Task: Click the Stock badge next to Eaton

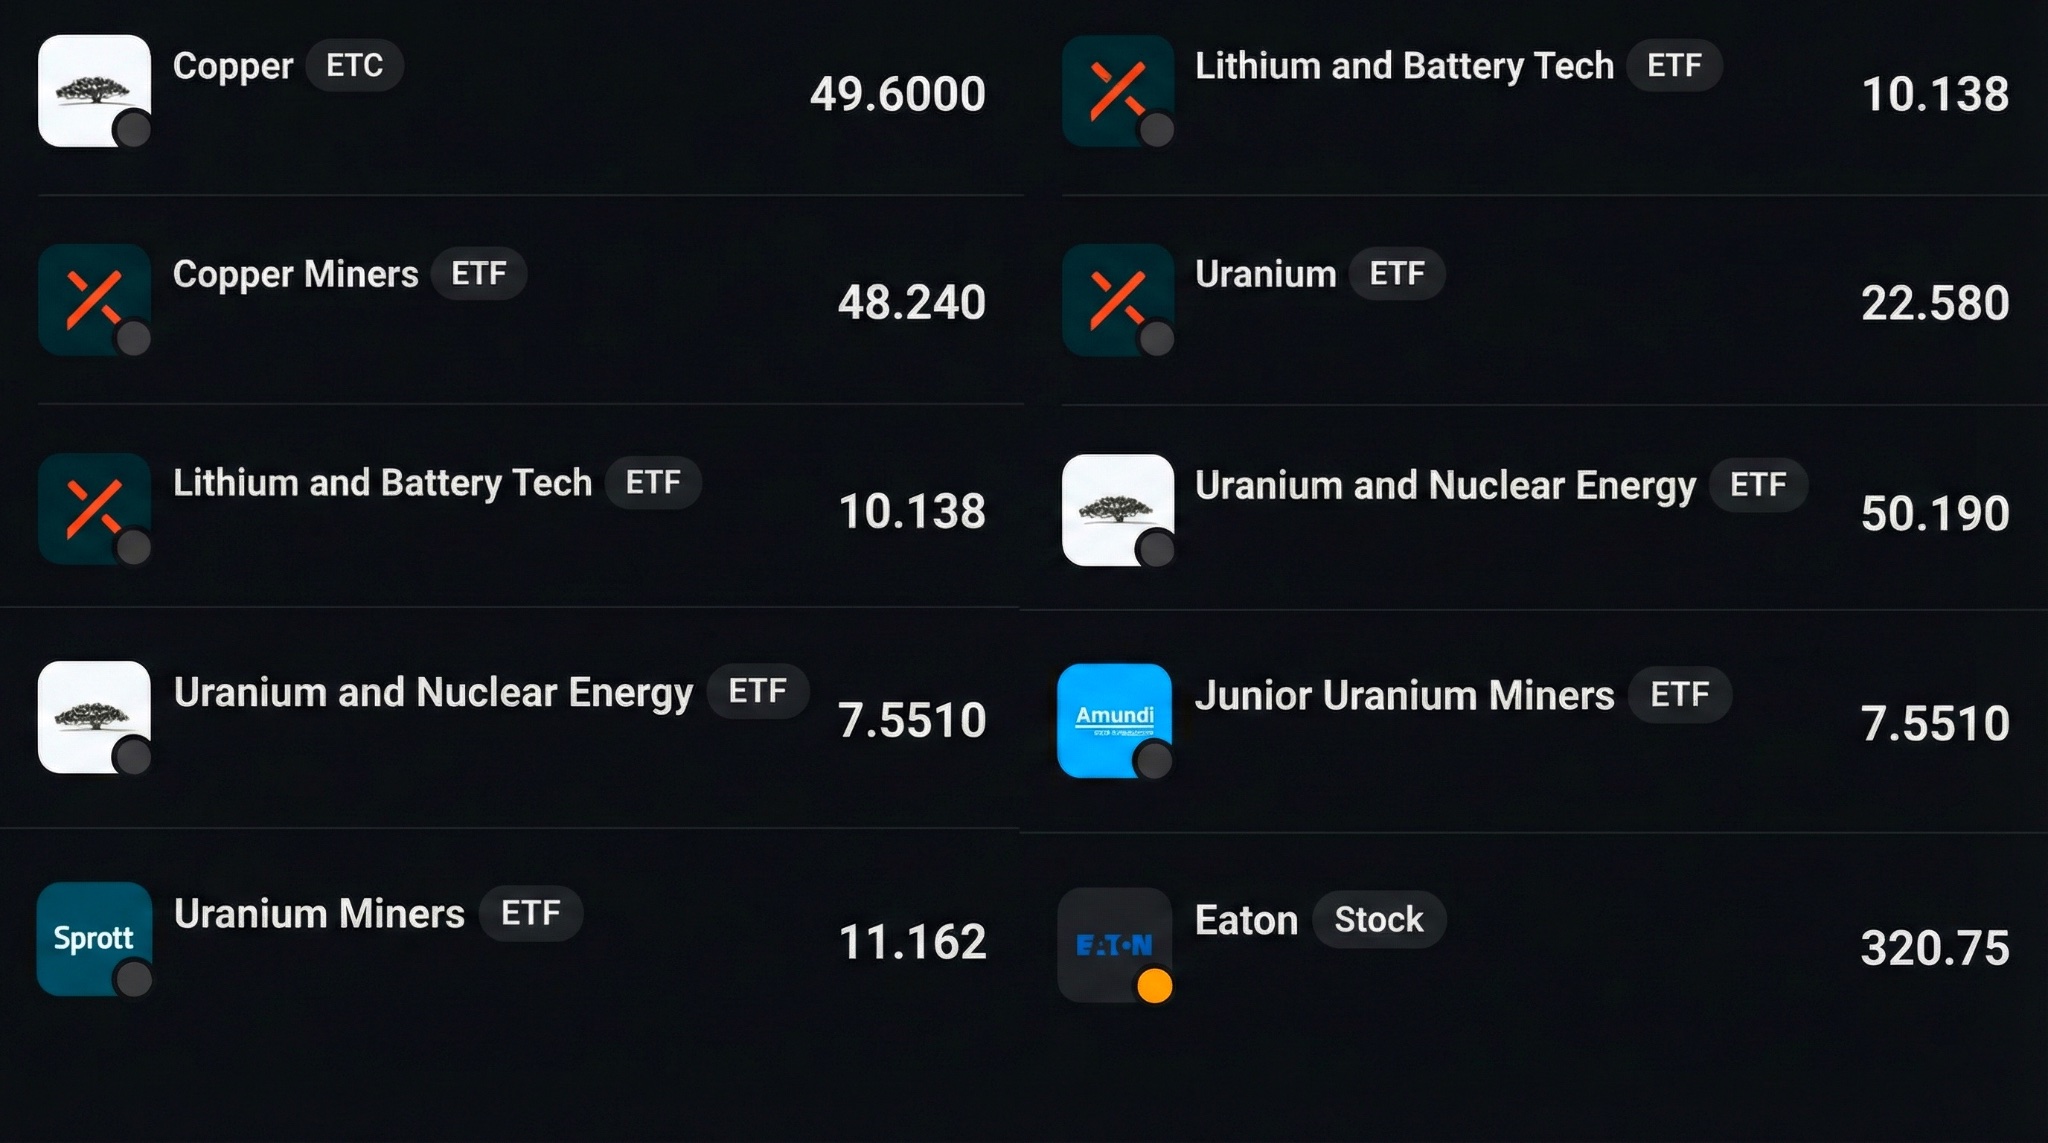Action: coord(1378,920)
